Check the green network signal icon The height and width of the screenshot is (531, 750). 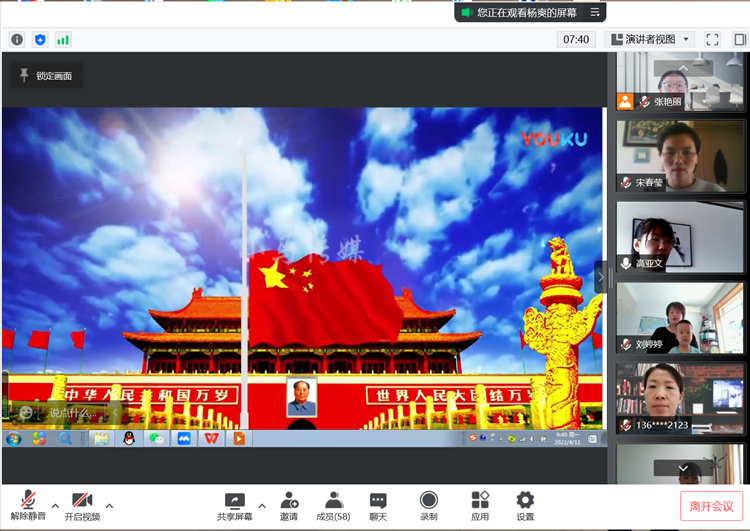63,39
